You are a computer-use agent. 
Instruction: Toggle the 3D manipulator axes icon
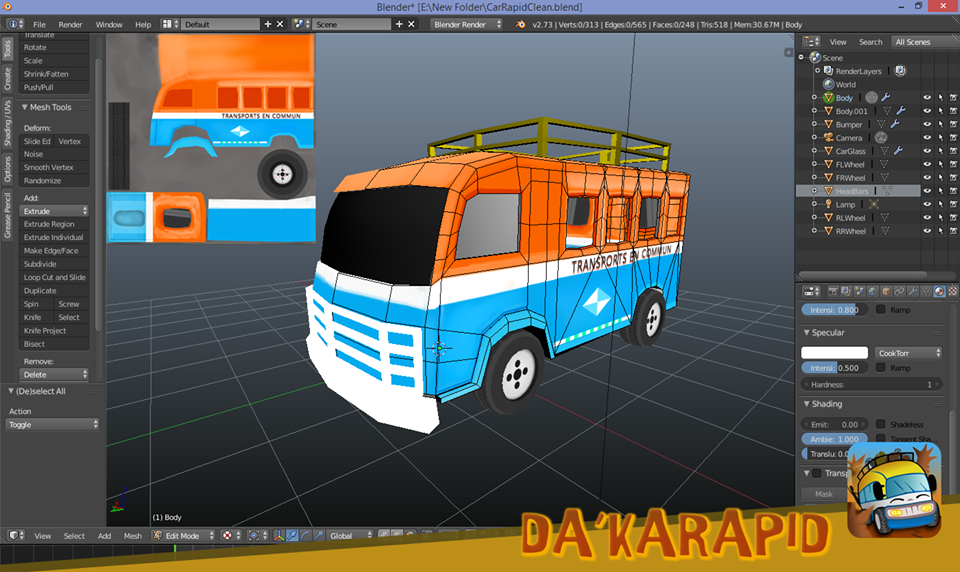click(x=279, y=535)
